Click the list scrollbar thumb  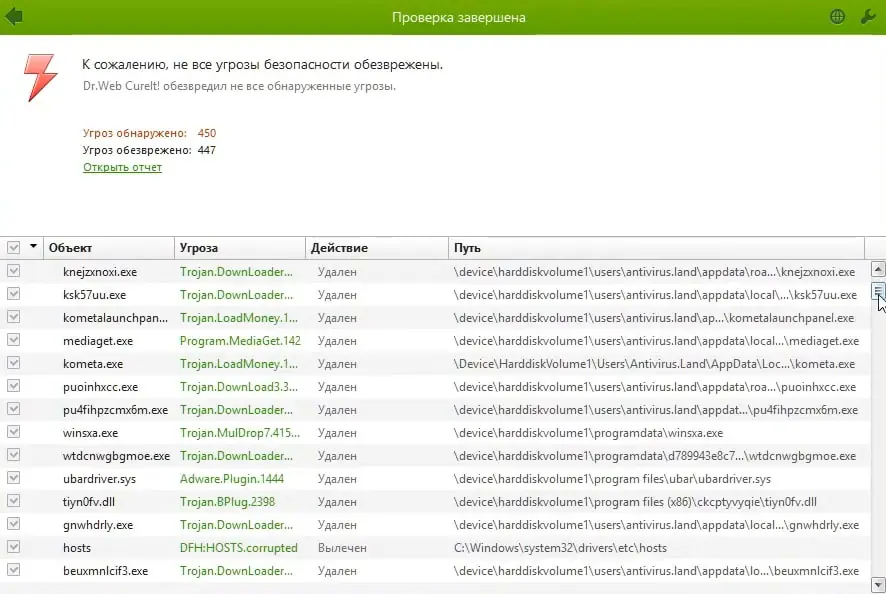[878, 292]
